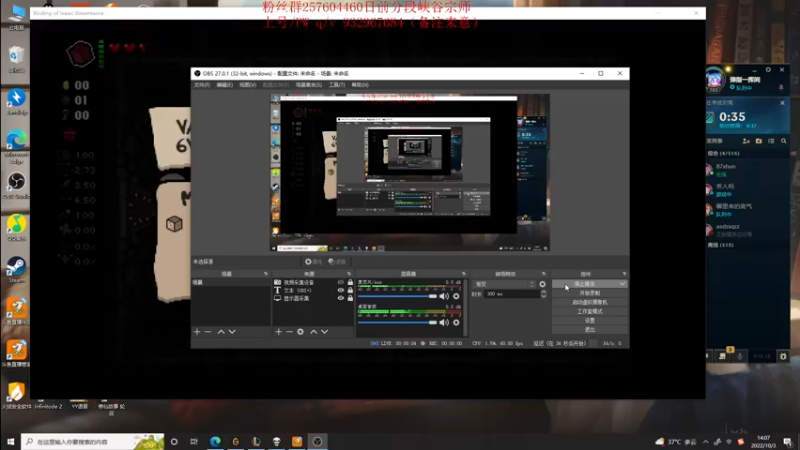Open the OBS Studio desktop shortcut
The image size is (800, 450).
pos(16,186)
